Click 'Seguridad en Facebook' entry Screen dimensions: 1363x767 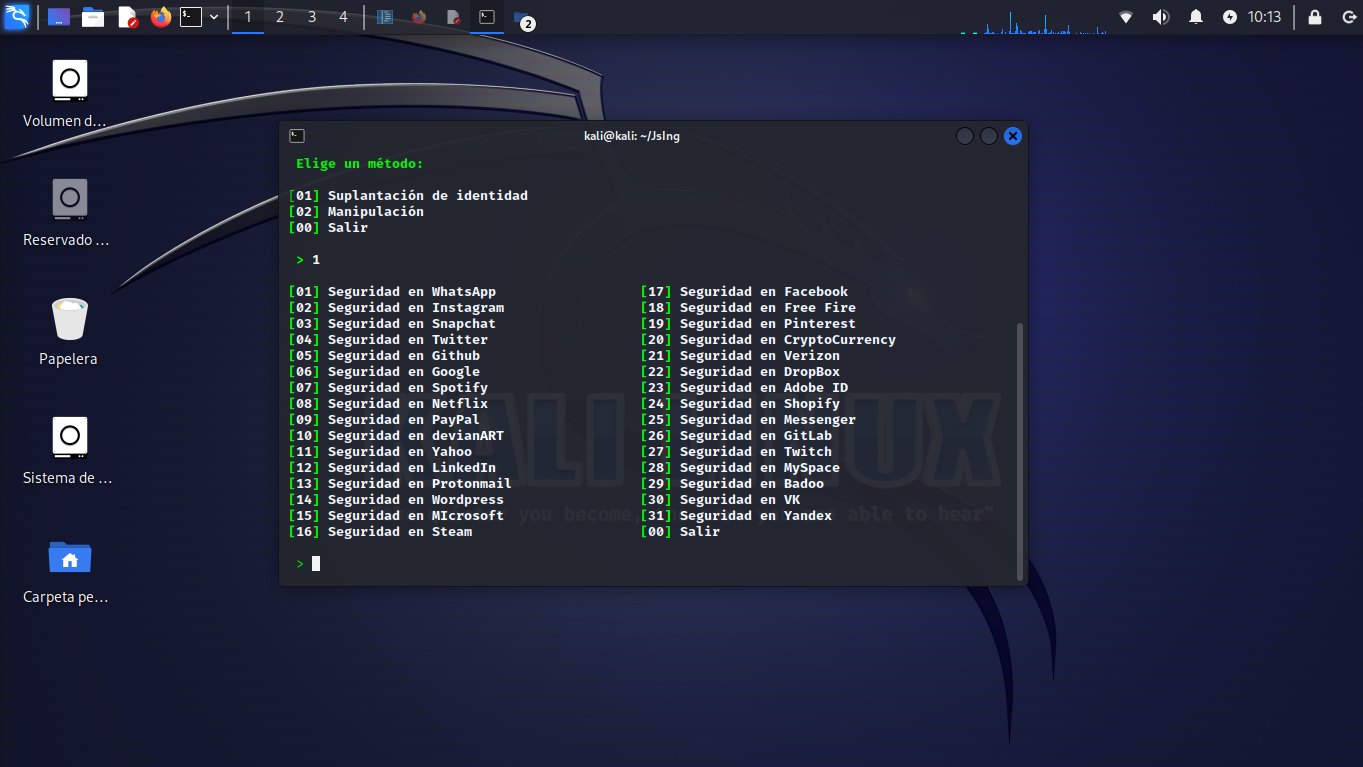[764, 292]
